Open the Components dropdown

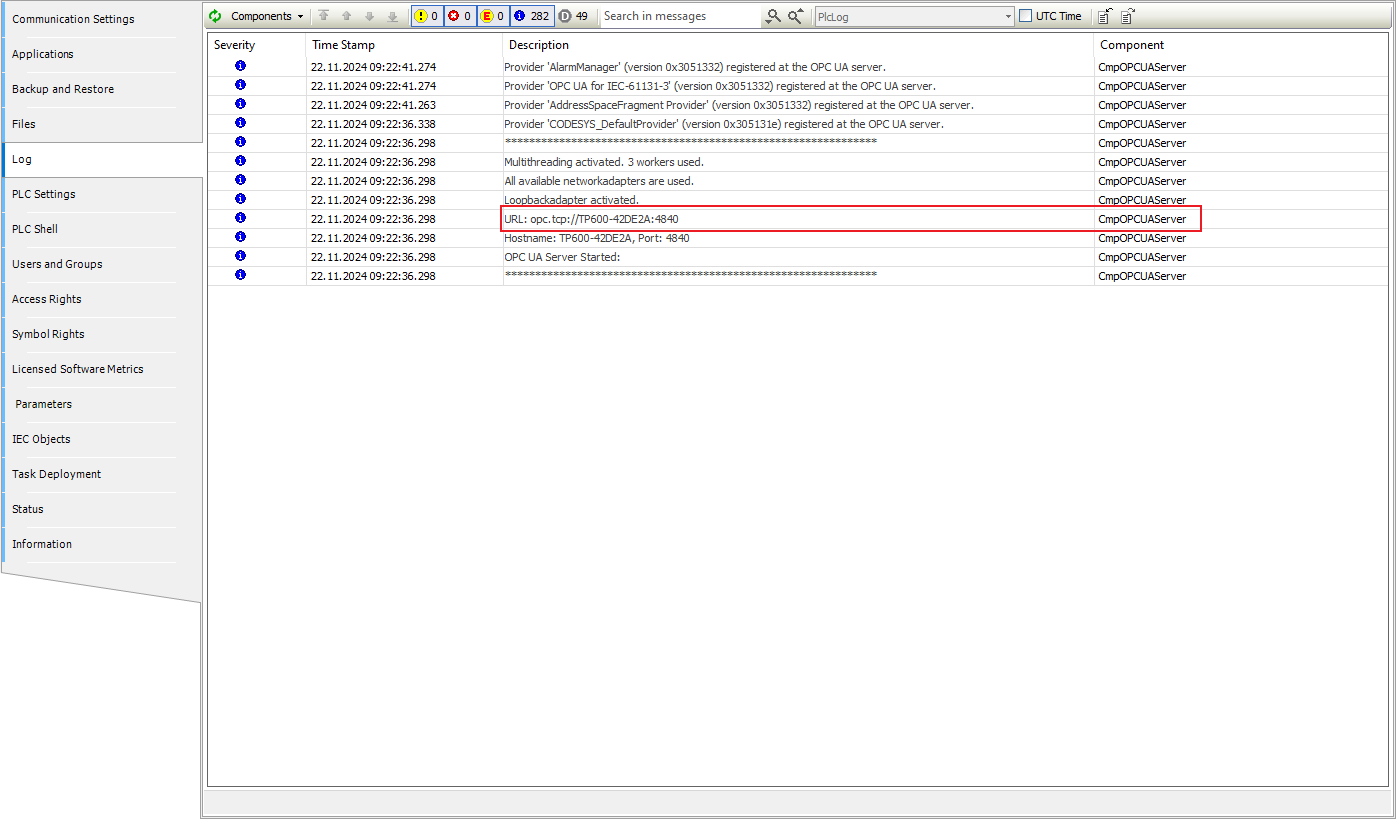(x=267, y=16)
